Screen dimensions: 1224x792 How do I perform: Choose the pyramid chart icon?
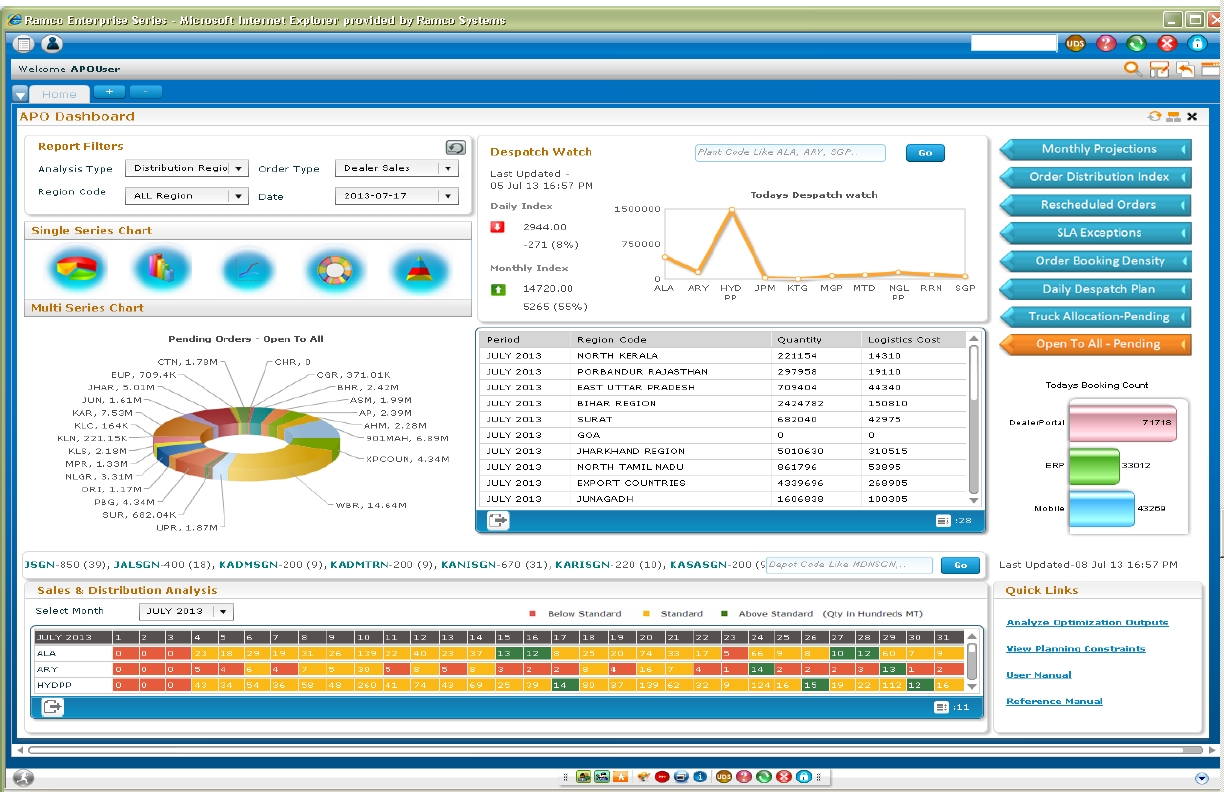click(419, 269)
